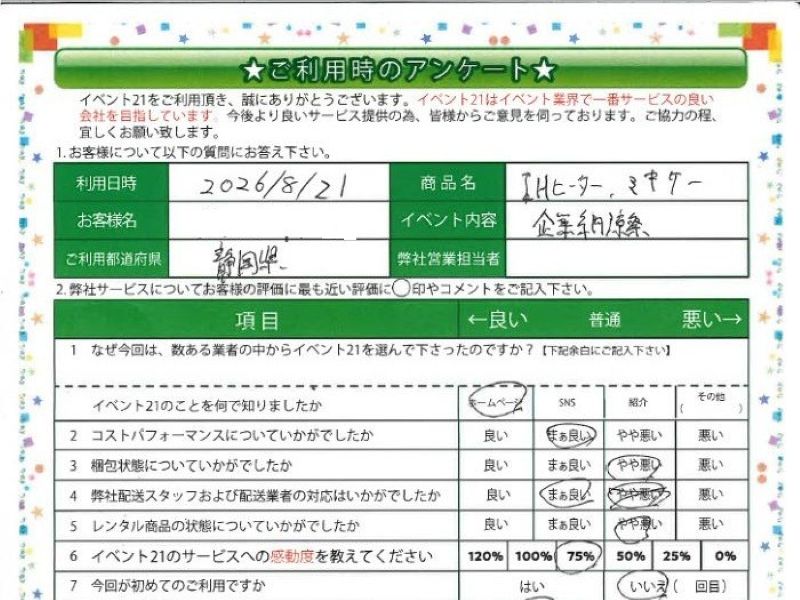Click question 6 about 感動度
This screenshot has height=600, width=800.
pyautogui.click(x=251, y=556)
